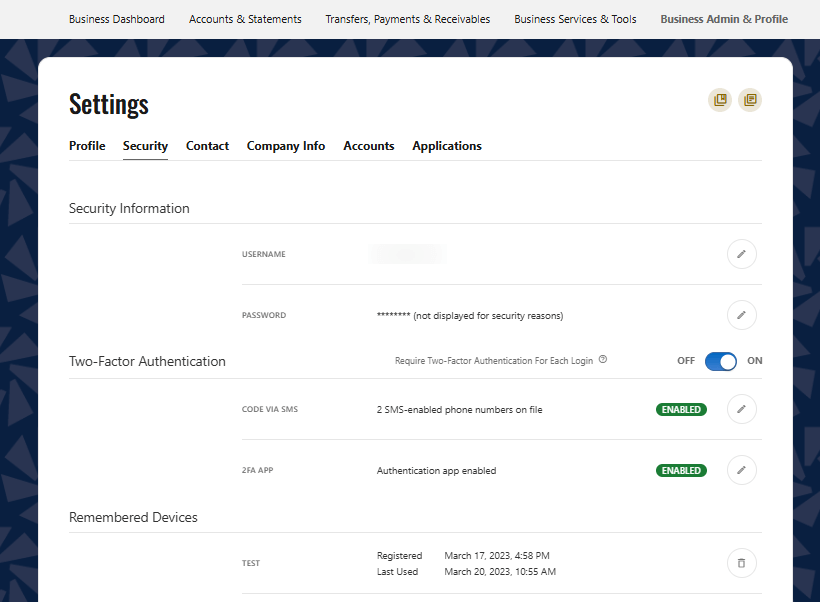This screenshot has width=820, height=602.
Task: Toggle Two-Factor Authentication for each login
Action: [x=720, y=361]
